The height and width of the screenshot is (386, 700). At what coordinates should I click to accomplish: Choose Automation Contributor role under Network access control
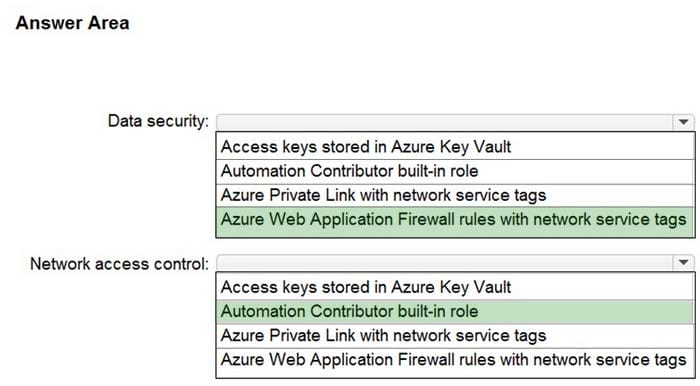pos(455,311)
